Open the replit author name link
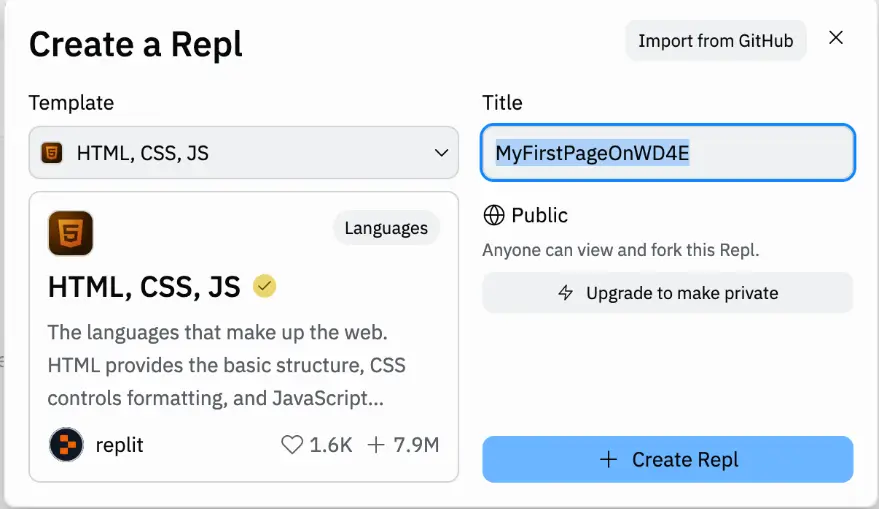The image size is (879, 509). point(119,445)
